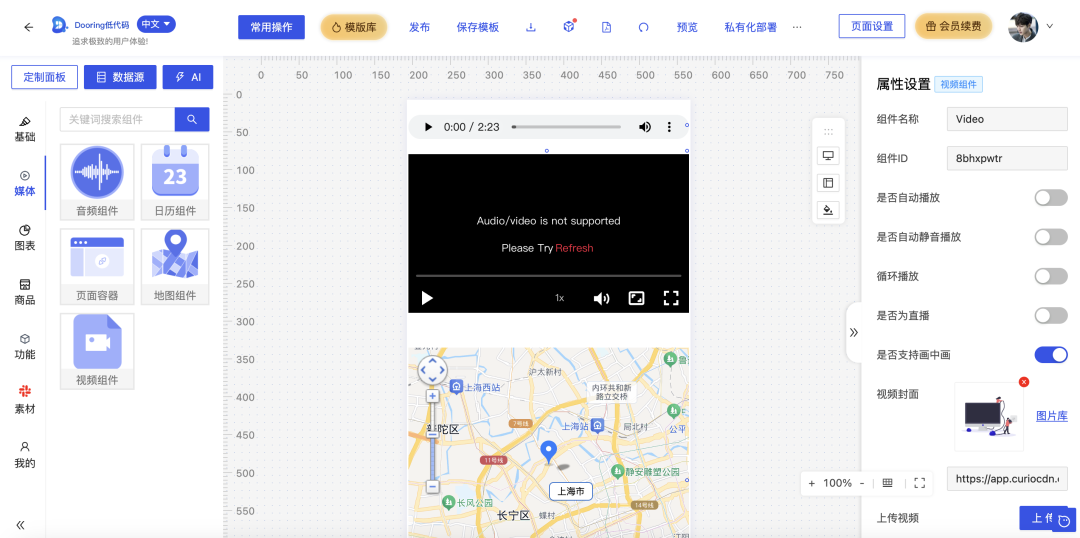Play the audio player on canvas
The width and height of the screenshot is (1080, 538).
pos(428,127)
